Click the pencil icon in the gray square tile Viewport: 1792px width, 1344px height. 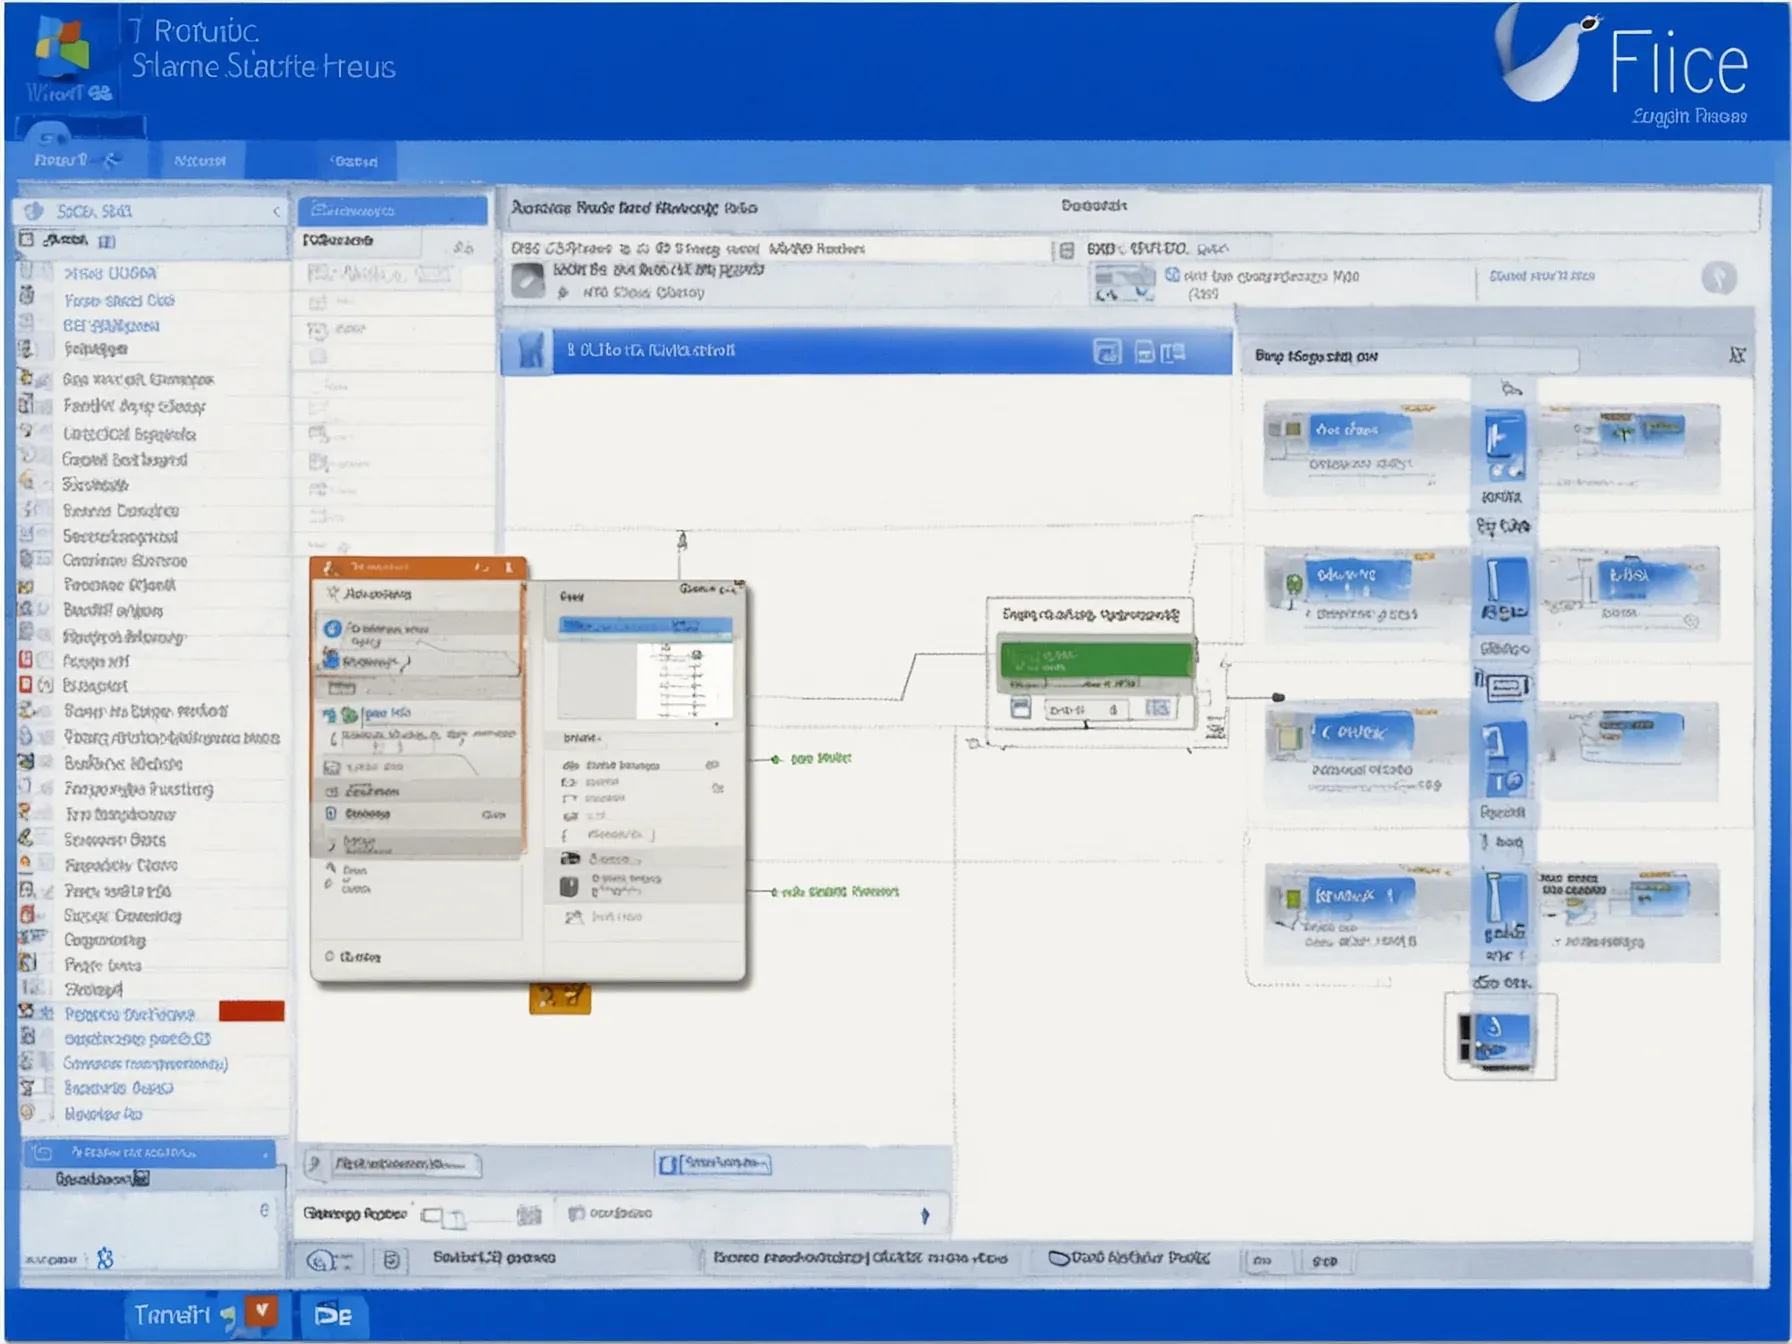point(528,281)
